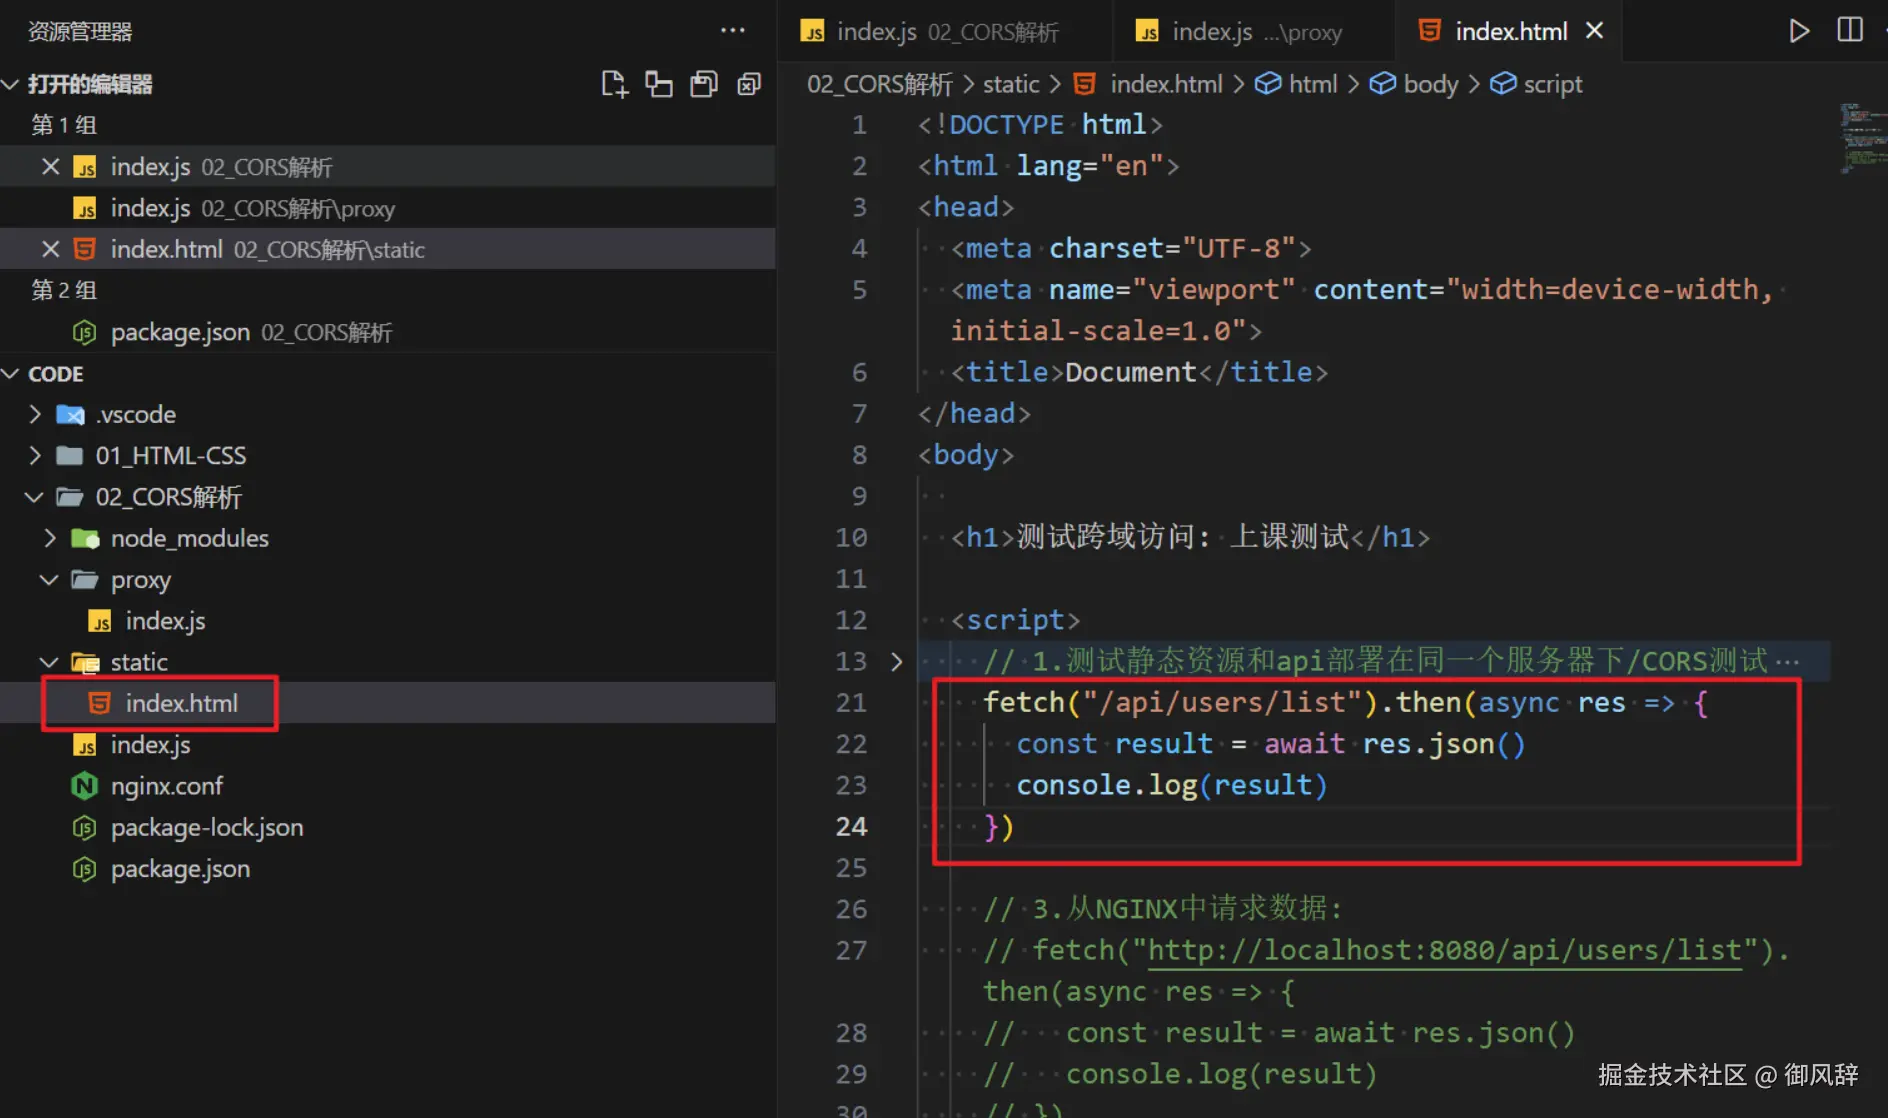Unfold the collapsed code at line 13
Screen dimensions: 1888x1118
point(896,661)
